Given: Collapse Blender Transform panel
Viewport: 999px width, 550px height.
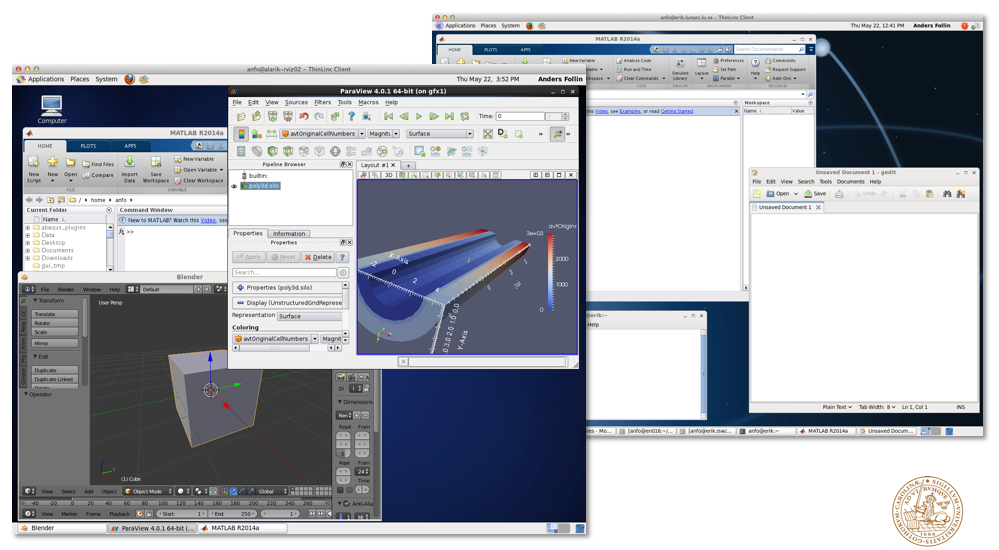Looking at the screenshot, I should (x=35, y=300).
